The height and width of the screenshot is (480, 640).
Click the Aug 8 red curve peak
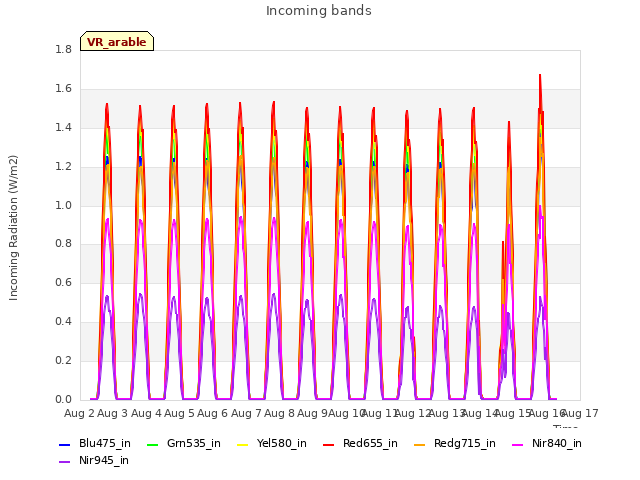click(274, 102)
